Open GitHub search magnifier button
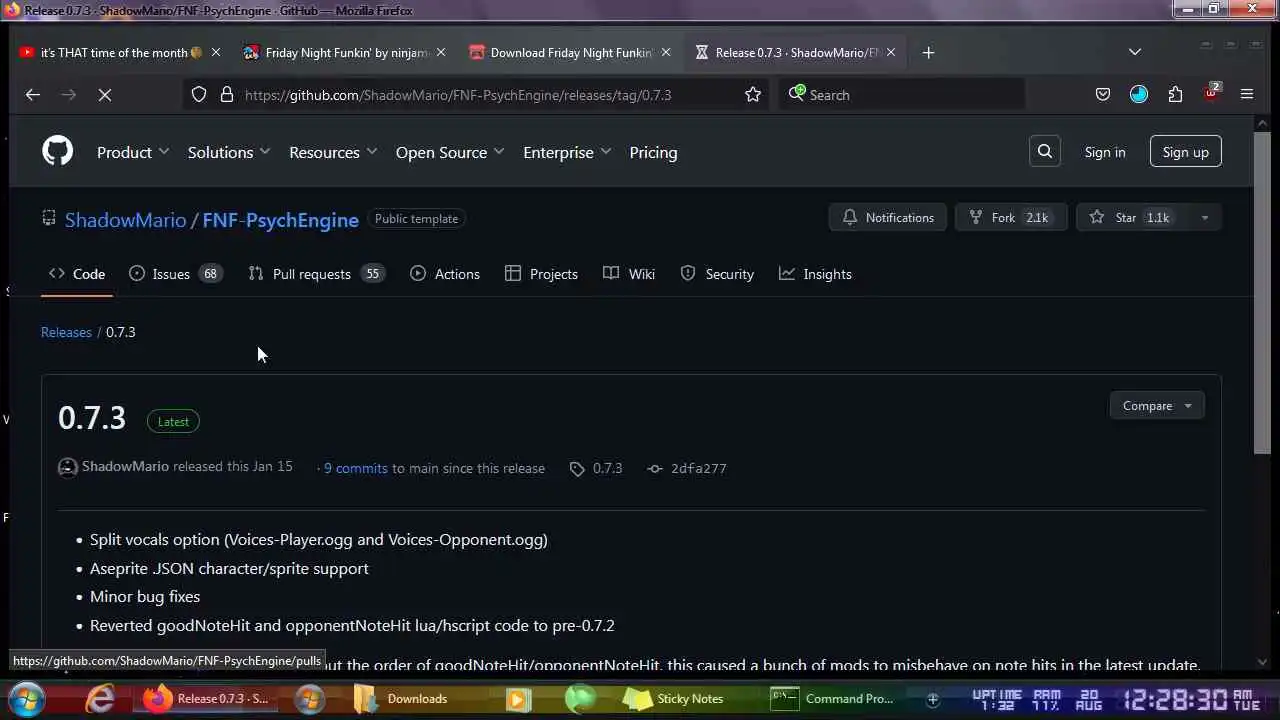The height and width of the screenshot is (720, 1280). [1044, 152]
